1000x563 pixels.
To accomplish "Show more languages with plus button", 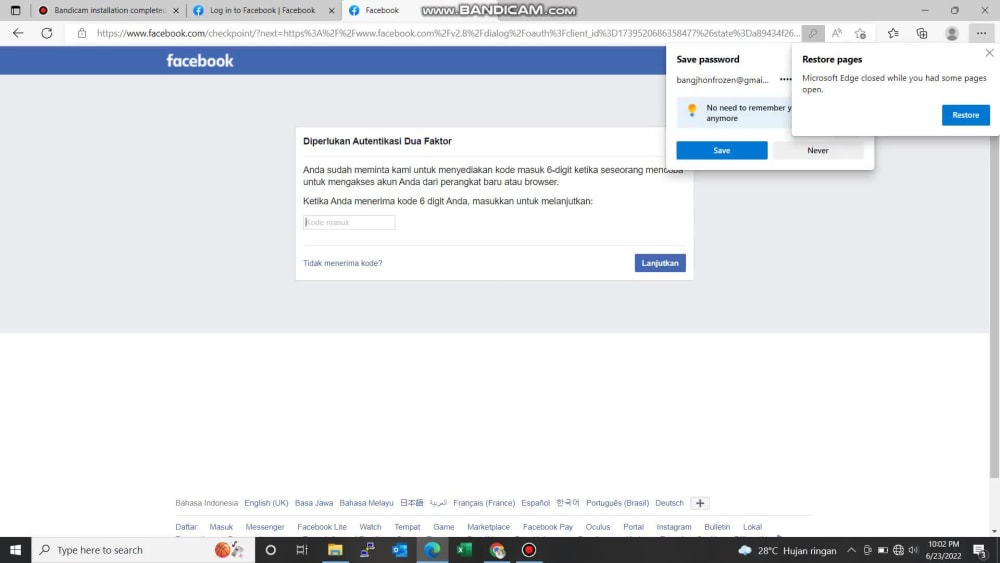I will coord(700,503).
